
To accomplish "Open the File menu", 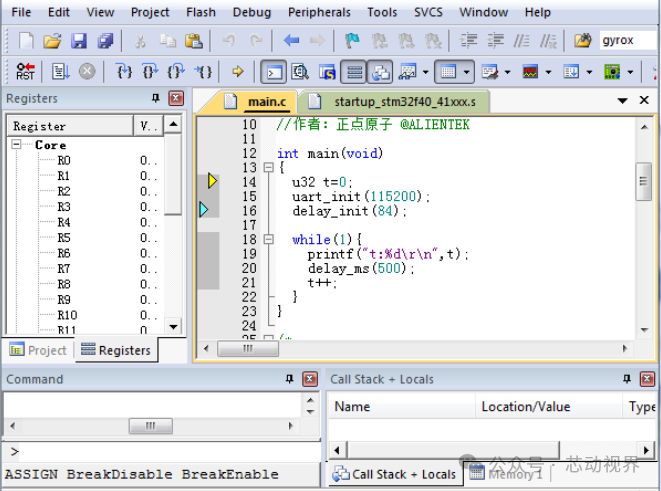I will point(21,12).
